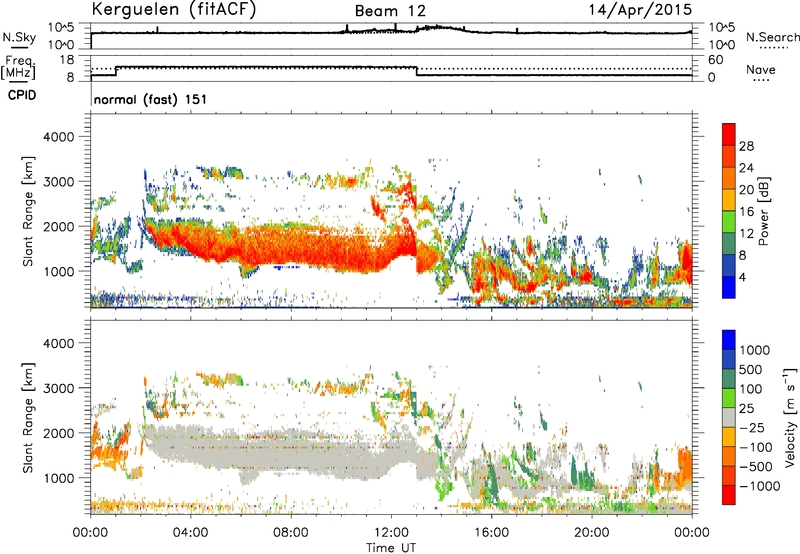Click the CPID label
This screenshot has width=800, height=554.
[x=22, y=95]
